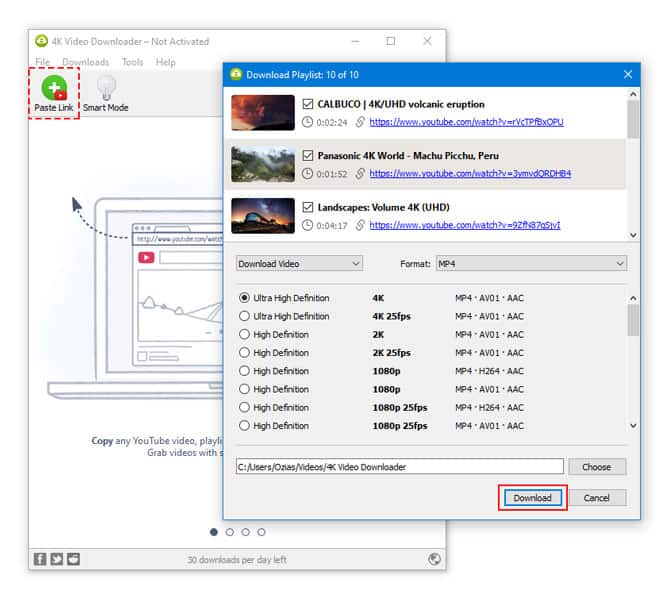Click the globe icon in status bar
669x600 pixels.
point(434,559)
